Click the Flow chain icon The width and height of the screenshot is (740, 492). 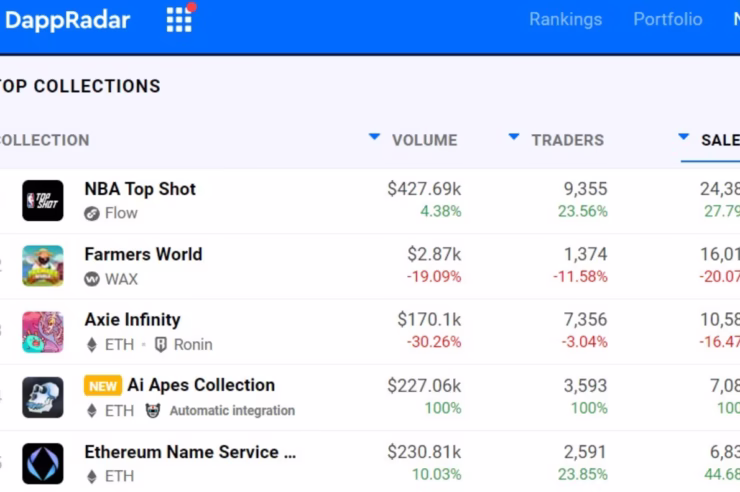pyautogui.click(x=92, y=214)
